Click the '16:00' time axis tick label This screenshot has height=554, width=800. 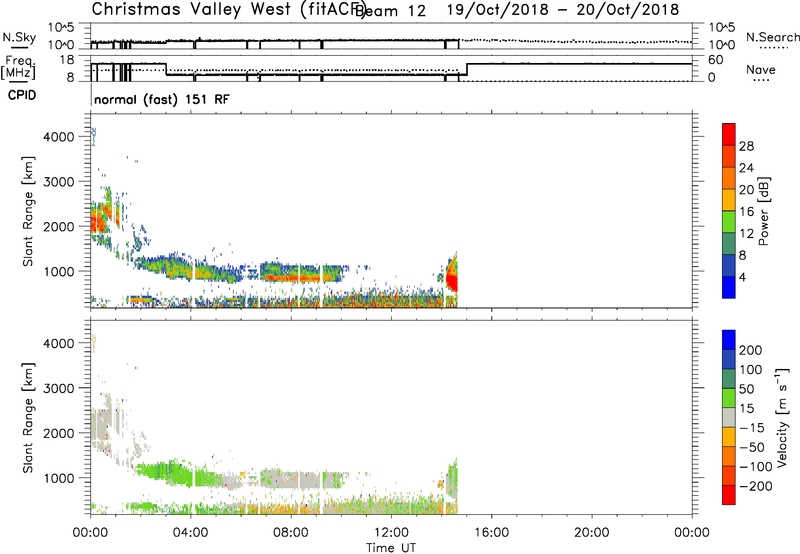[491, 533]
